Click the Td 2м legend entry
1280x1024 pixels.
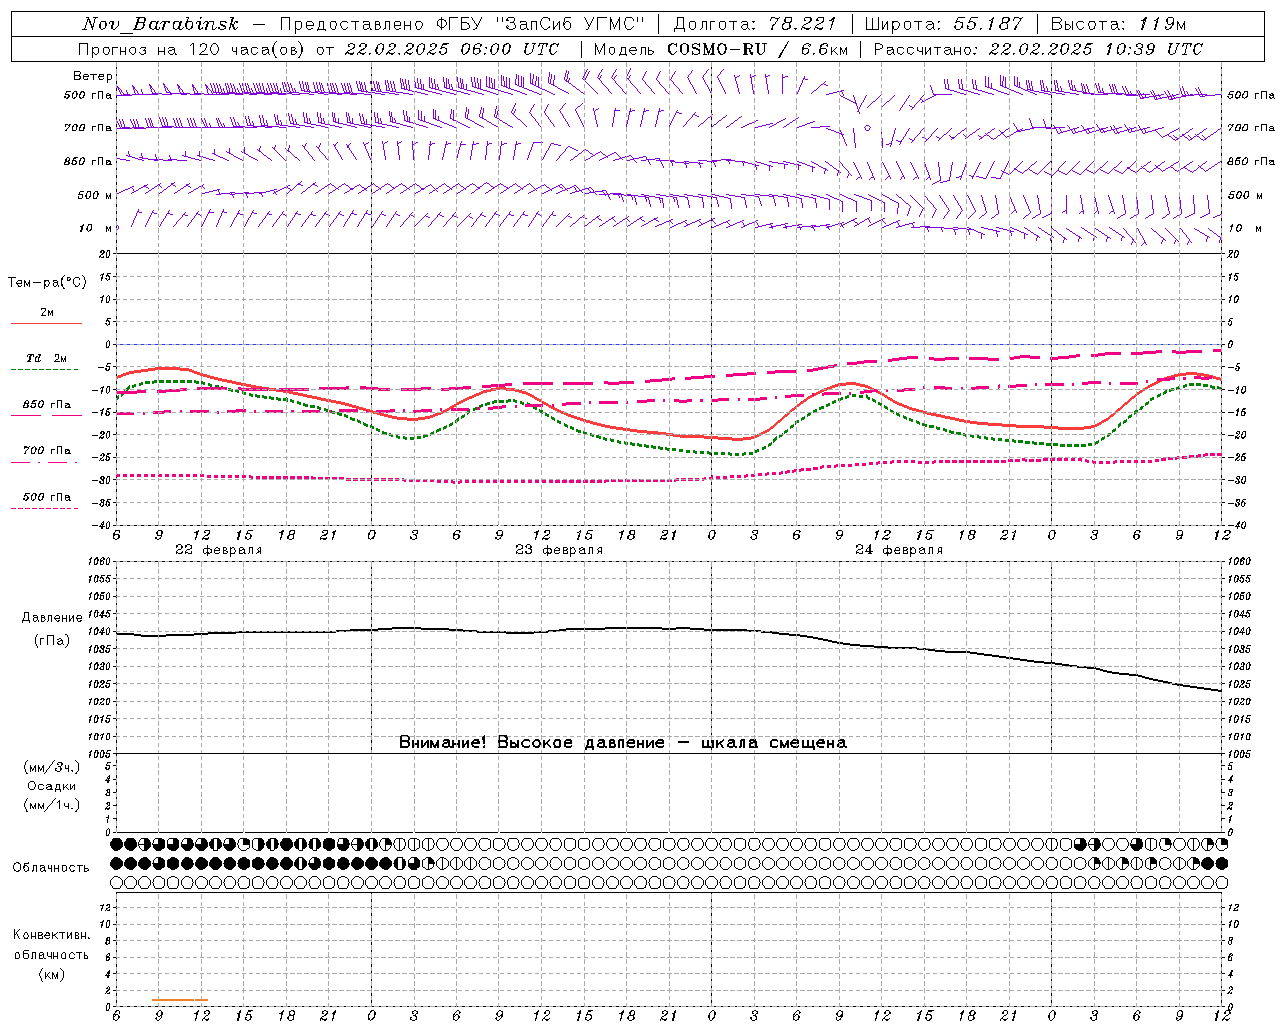(46, 358)
